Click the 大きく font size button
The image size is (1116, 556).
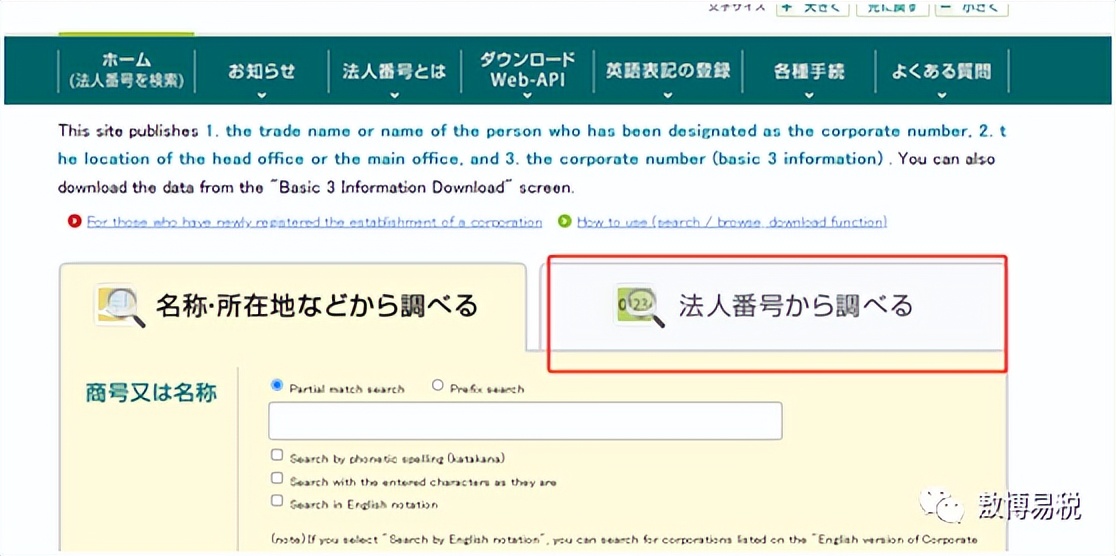coord(812,7)
